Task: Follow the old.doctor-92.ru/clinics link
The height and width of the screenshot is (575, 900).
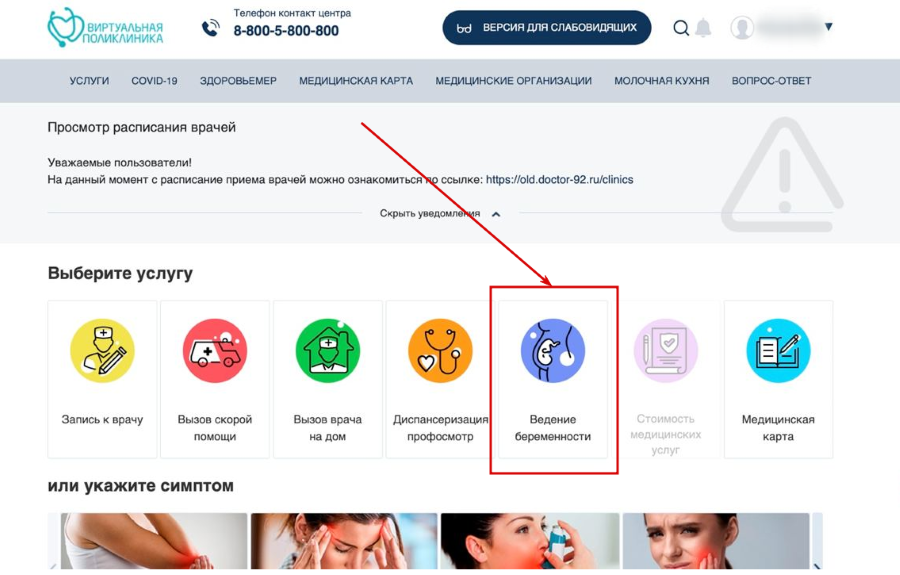Action: 560,180
